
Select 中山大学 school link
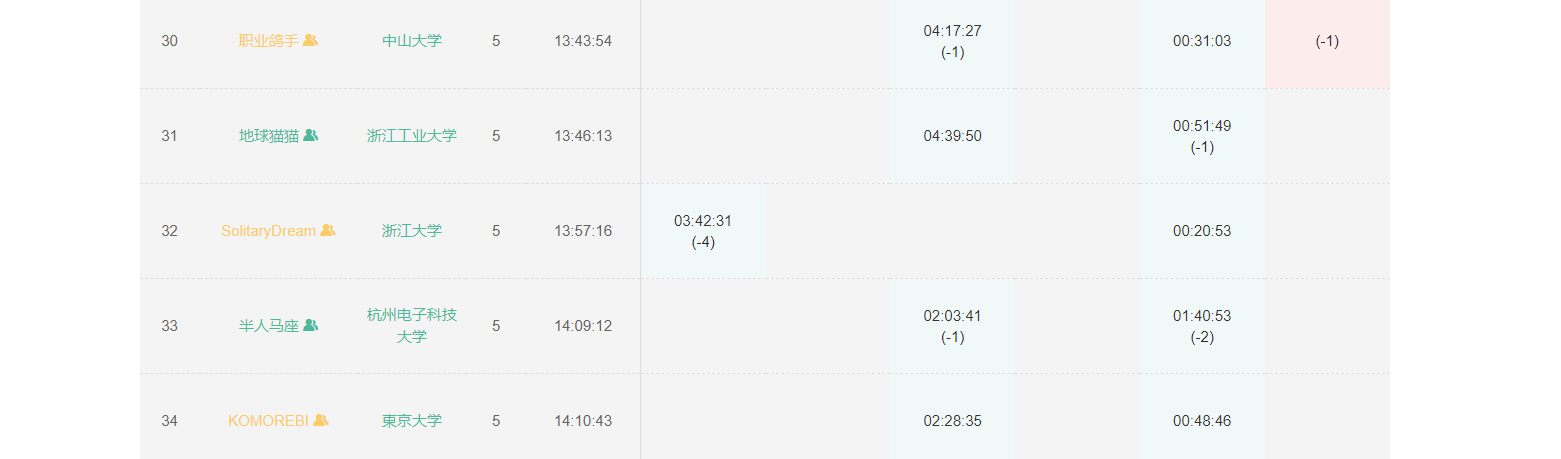411,41
